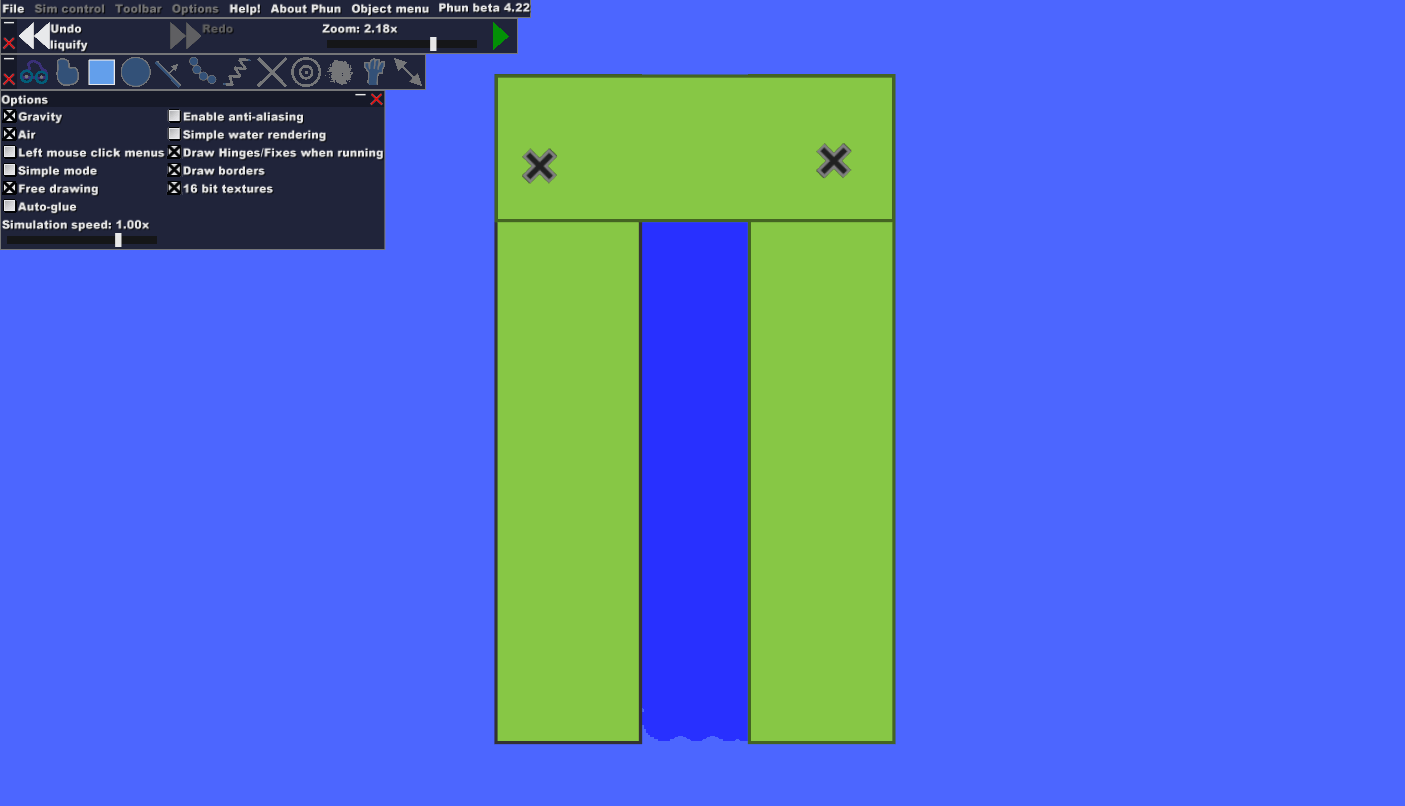Image resolution: width=1405 pixels, height=806 pixels.
Task: Click the Redo label
Action: [x=218, y=29]
